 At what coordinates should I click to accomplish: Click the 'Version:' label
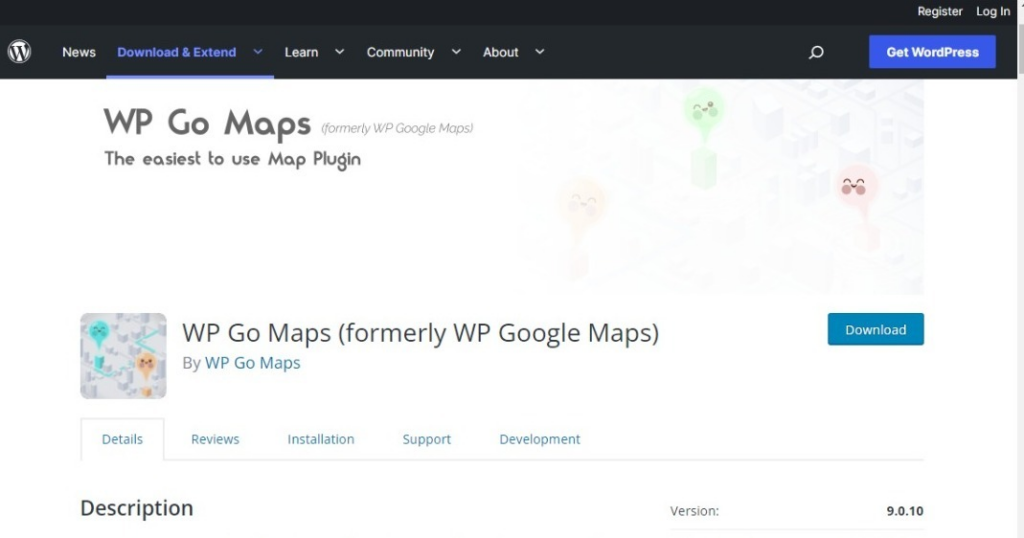[694, 511]
